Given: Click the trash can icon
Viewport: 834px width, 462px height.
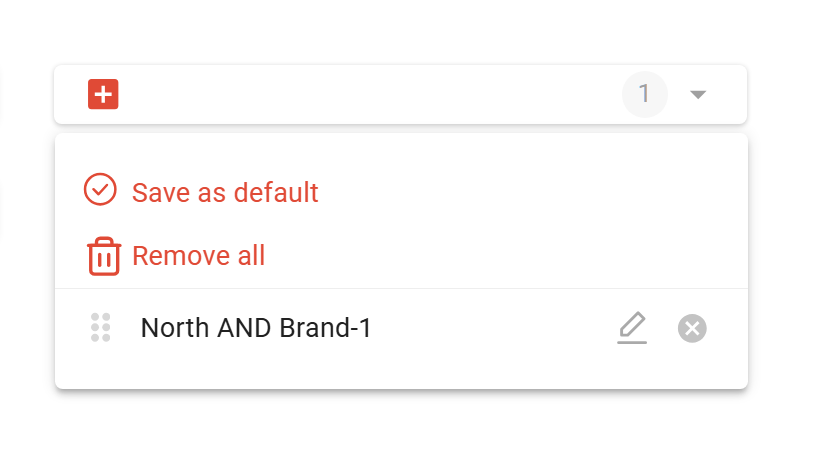Looking at the screenshot, I should (x=104, y=256).
